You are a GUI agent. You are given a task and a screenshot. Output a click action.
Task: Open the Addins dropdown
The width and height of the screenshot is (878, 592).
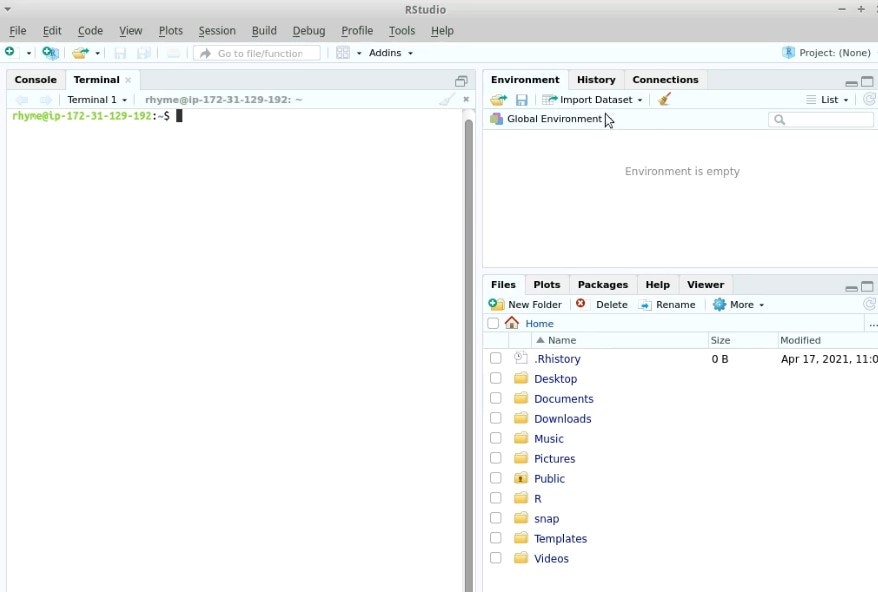(x=391, y=53)
